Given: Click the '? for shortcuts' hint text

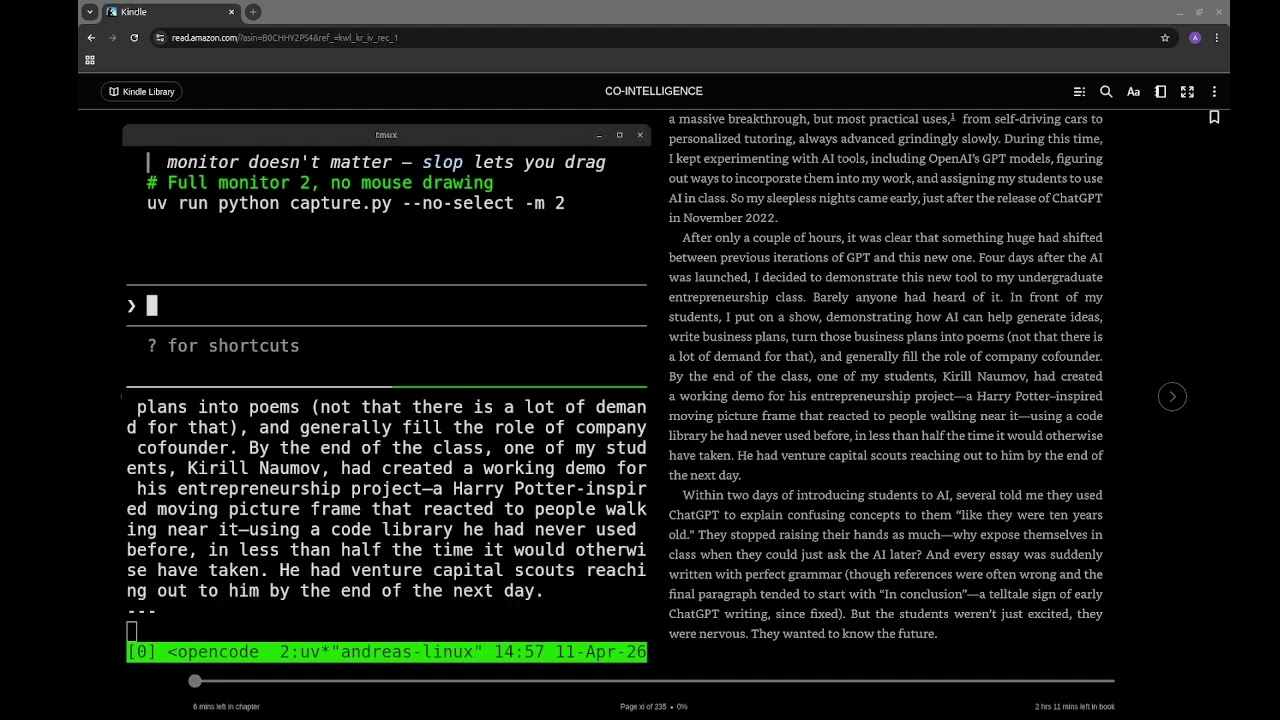Looking at the screenshot, I should tap(223, 346).
